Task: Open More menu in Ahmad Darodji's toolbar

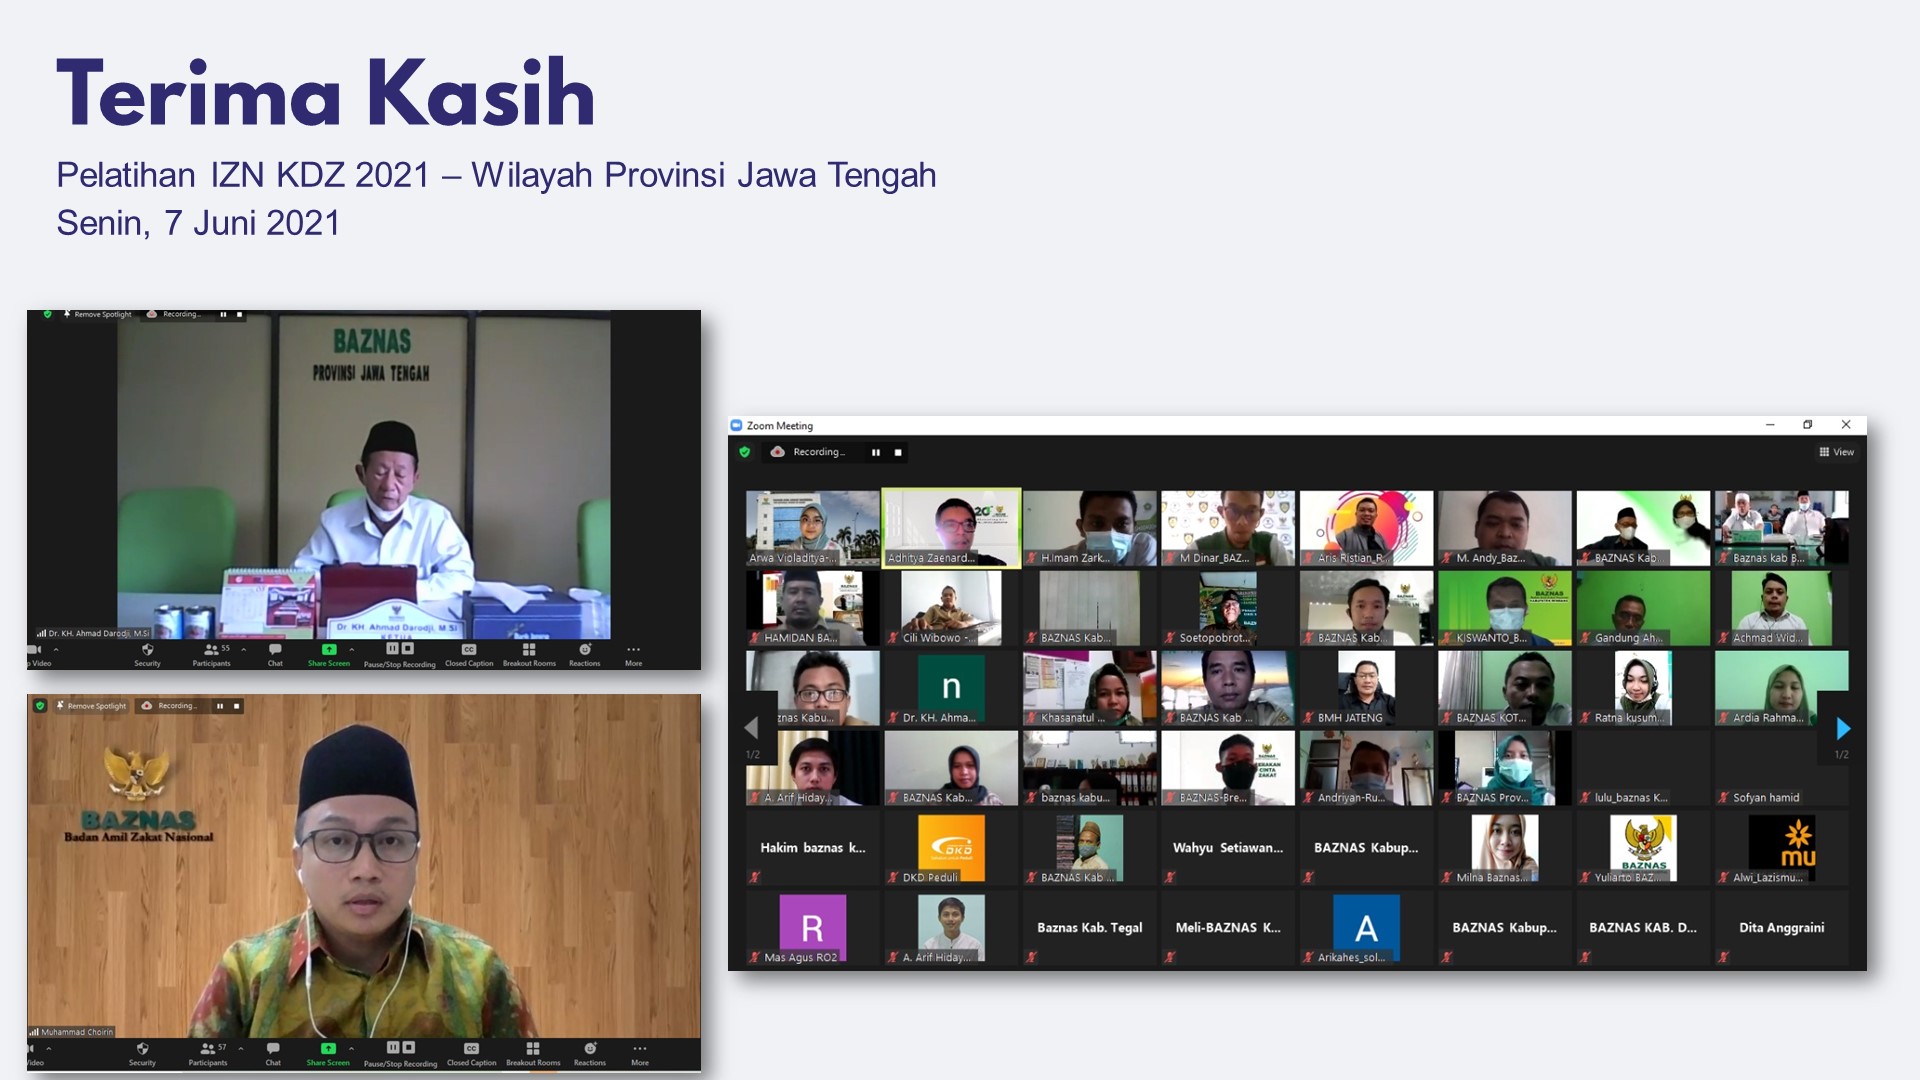Action: pos(633,651)
